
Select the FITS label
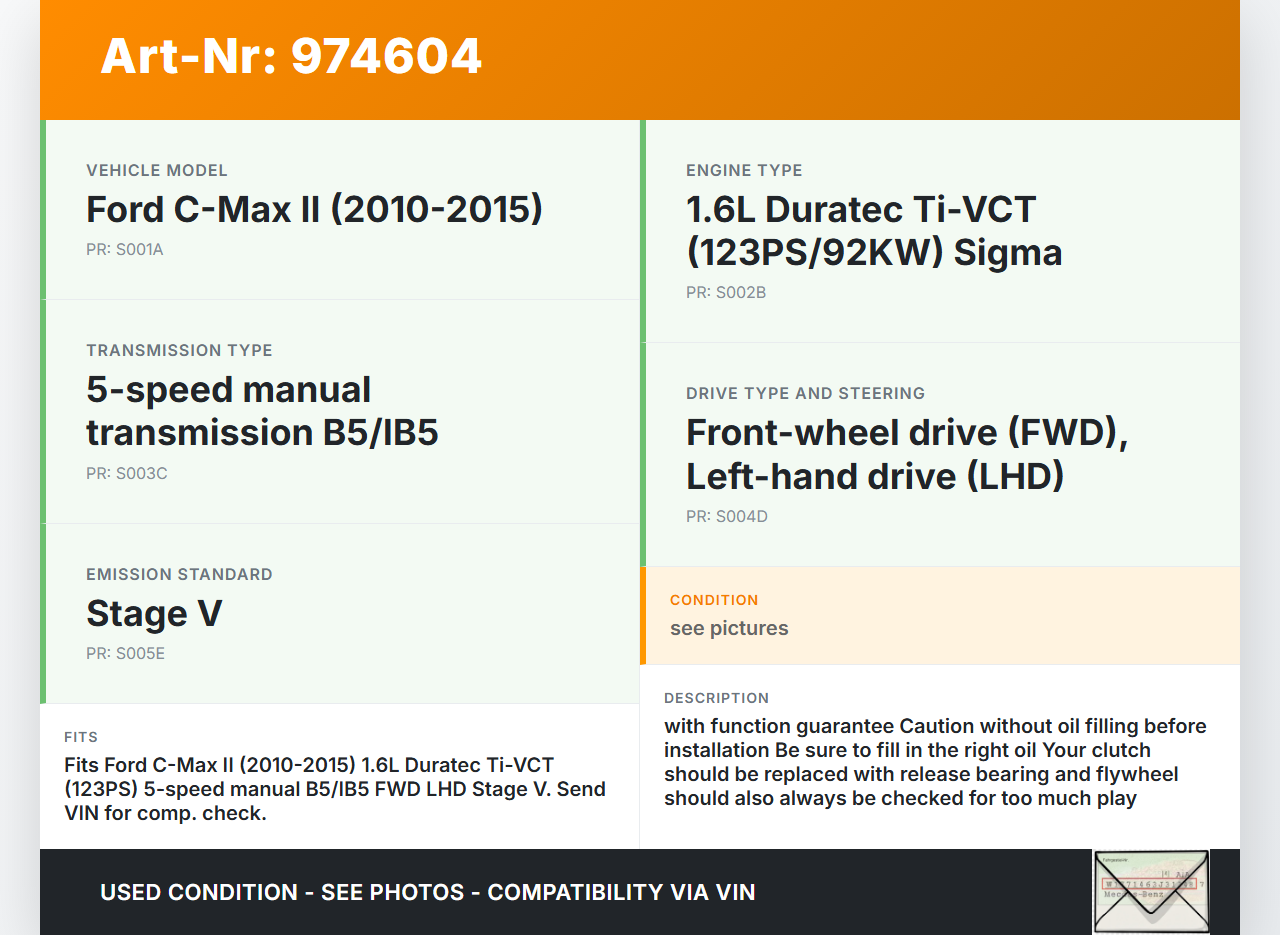(81, 737)
